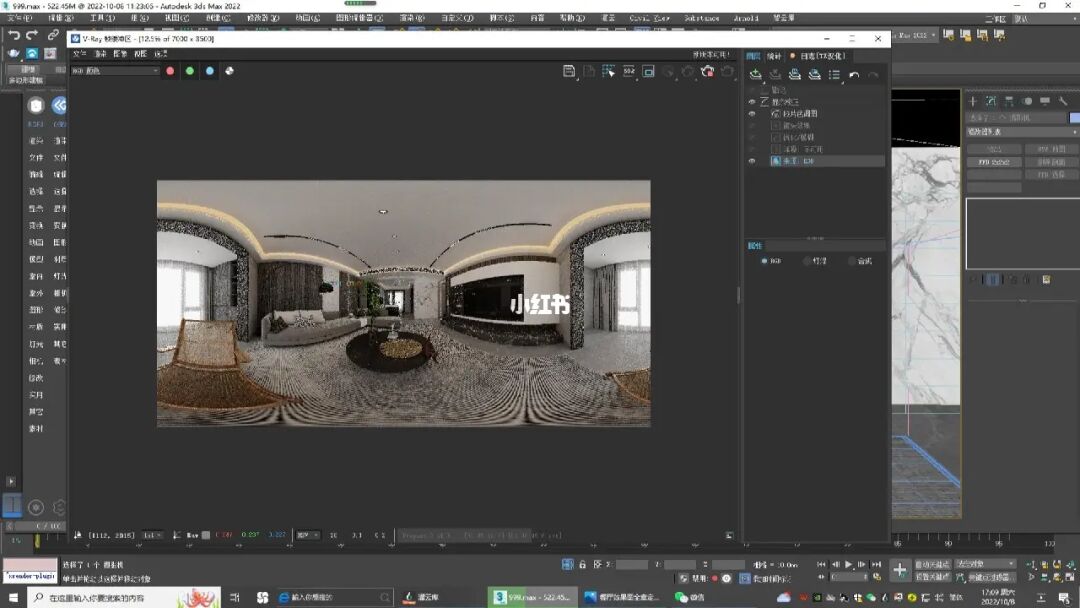The height and width of the screenshot is (608, 1080).
Task: Hide the 显示校正 Display Correction layer
Action: pos(752,102)
